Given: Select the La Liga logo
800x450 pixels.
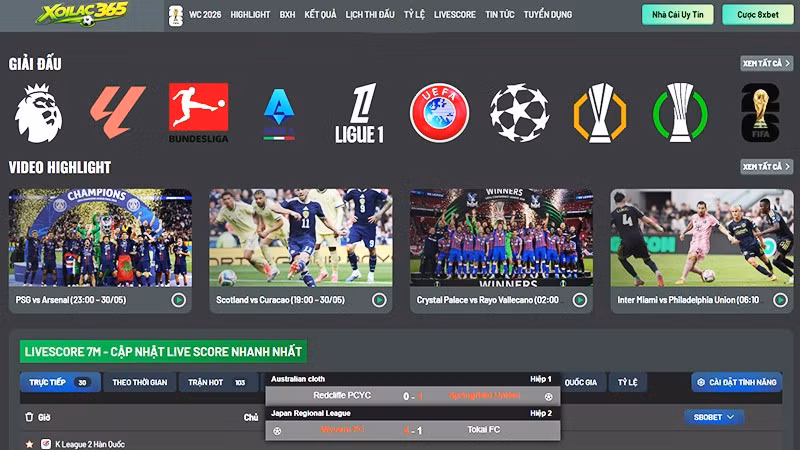Looking at the screenshot, I should (x=118, y=112).
